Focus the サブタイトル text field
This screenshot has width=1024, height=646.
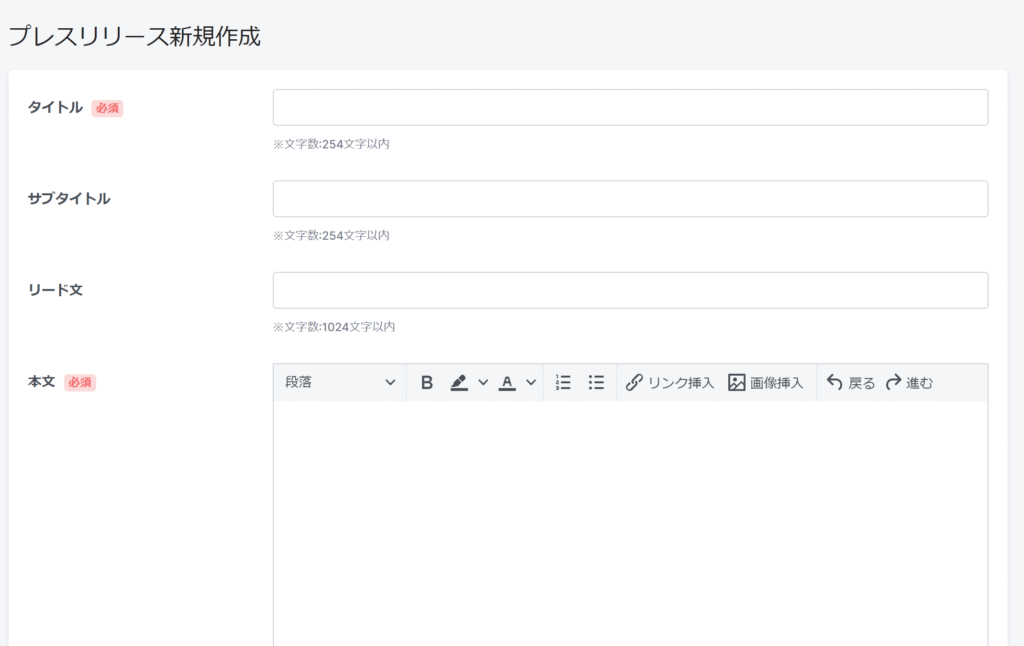(x=630, y=199)
